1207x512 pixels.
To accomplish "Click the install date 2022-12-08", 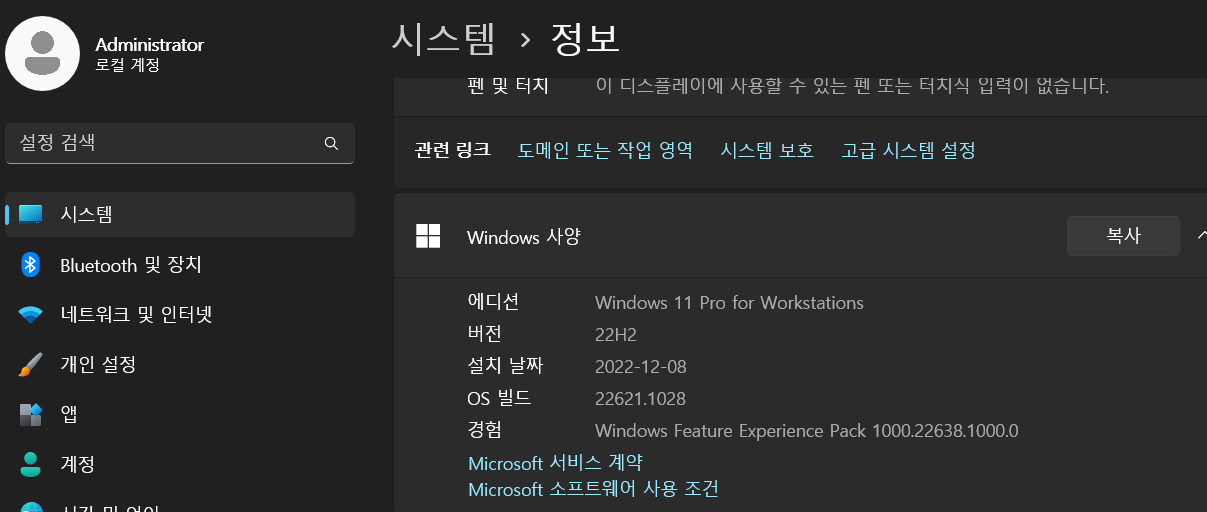I will point(641,366).
